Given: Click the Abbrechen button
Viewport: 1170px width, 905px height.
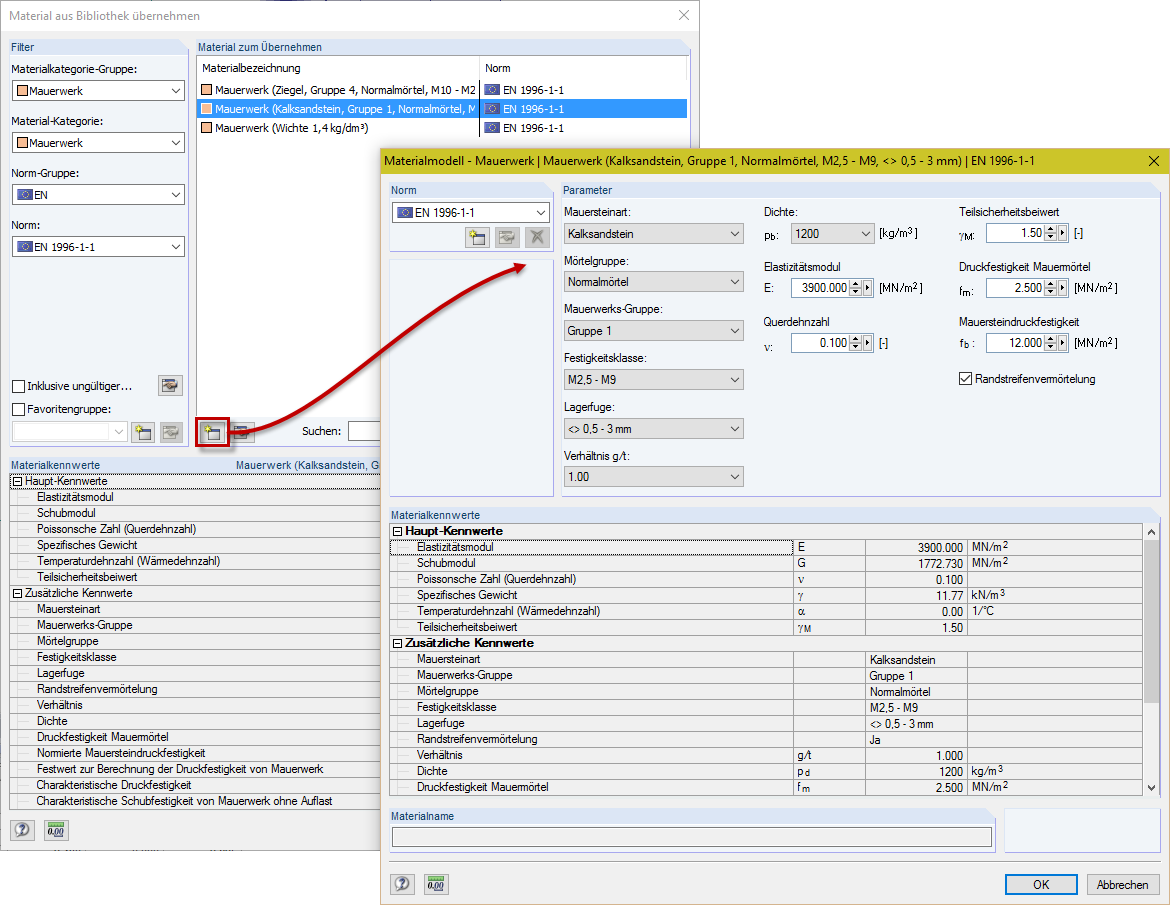Looking at the screenshot, I should pos(1122,884).
